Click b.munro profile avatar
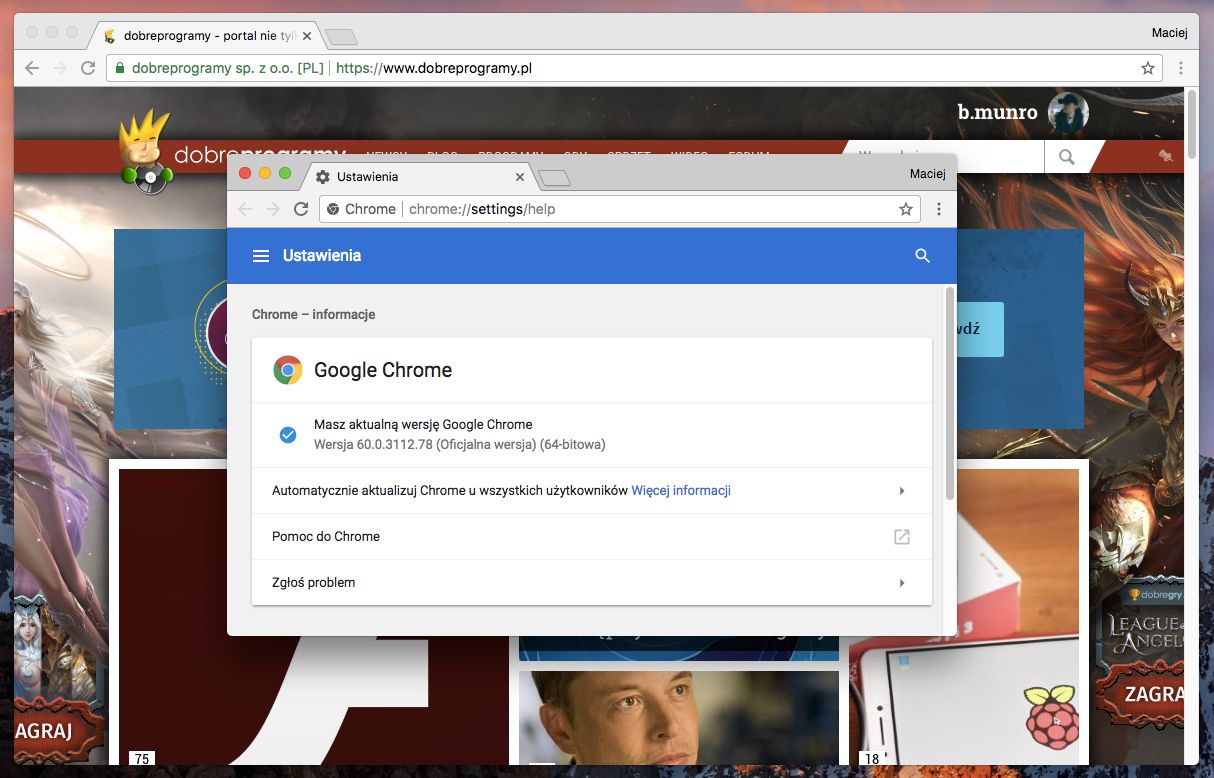1214x778 pixels. pos(1068,112)
